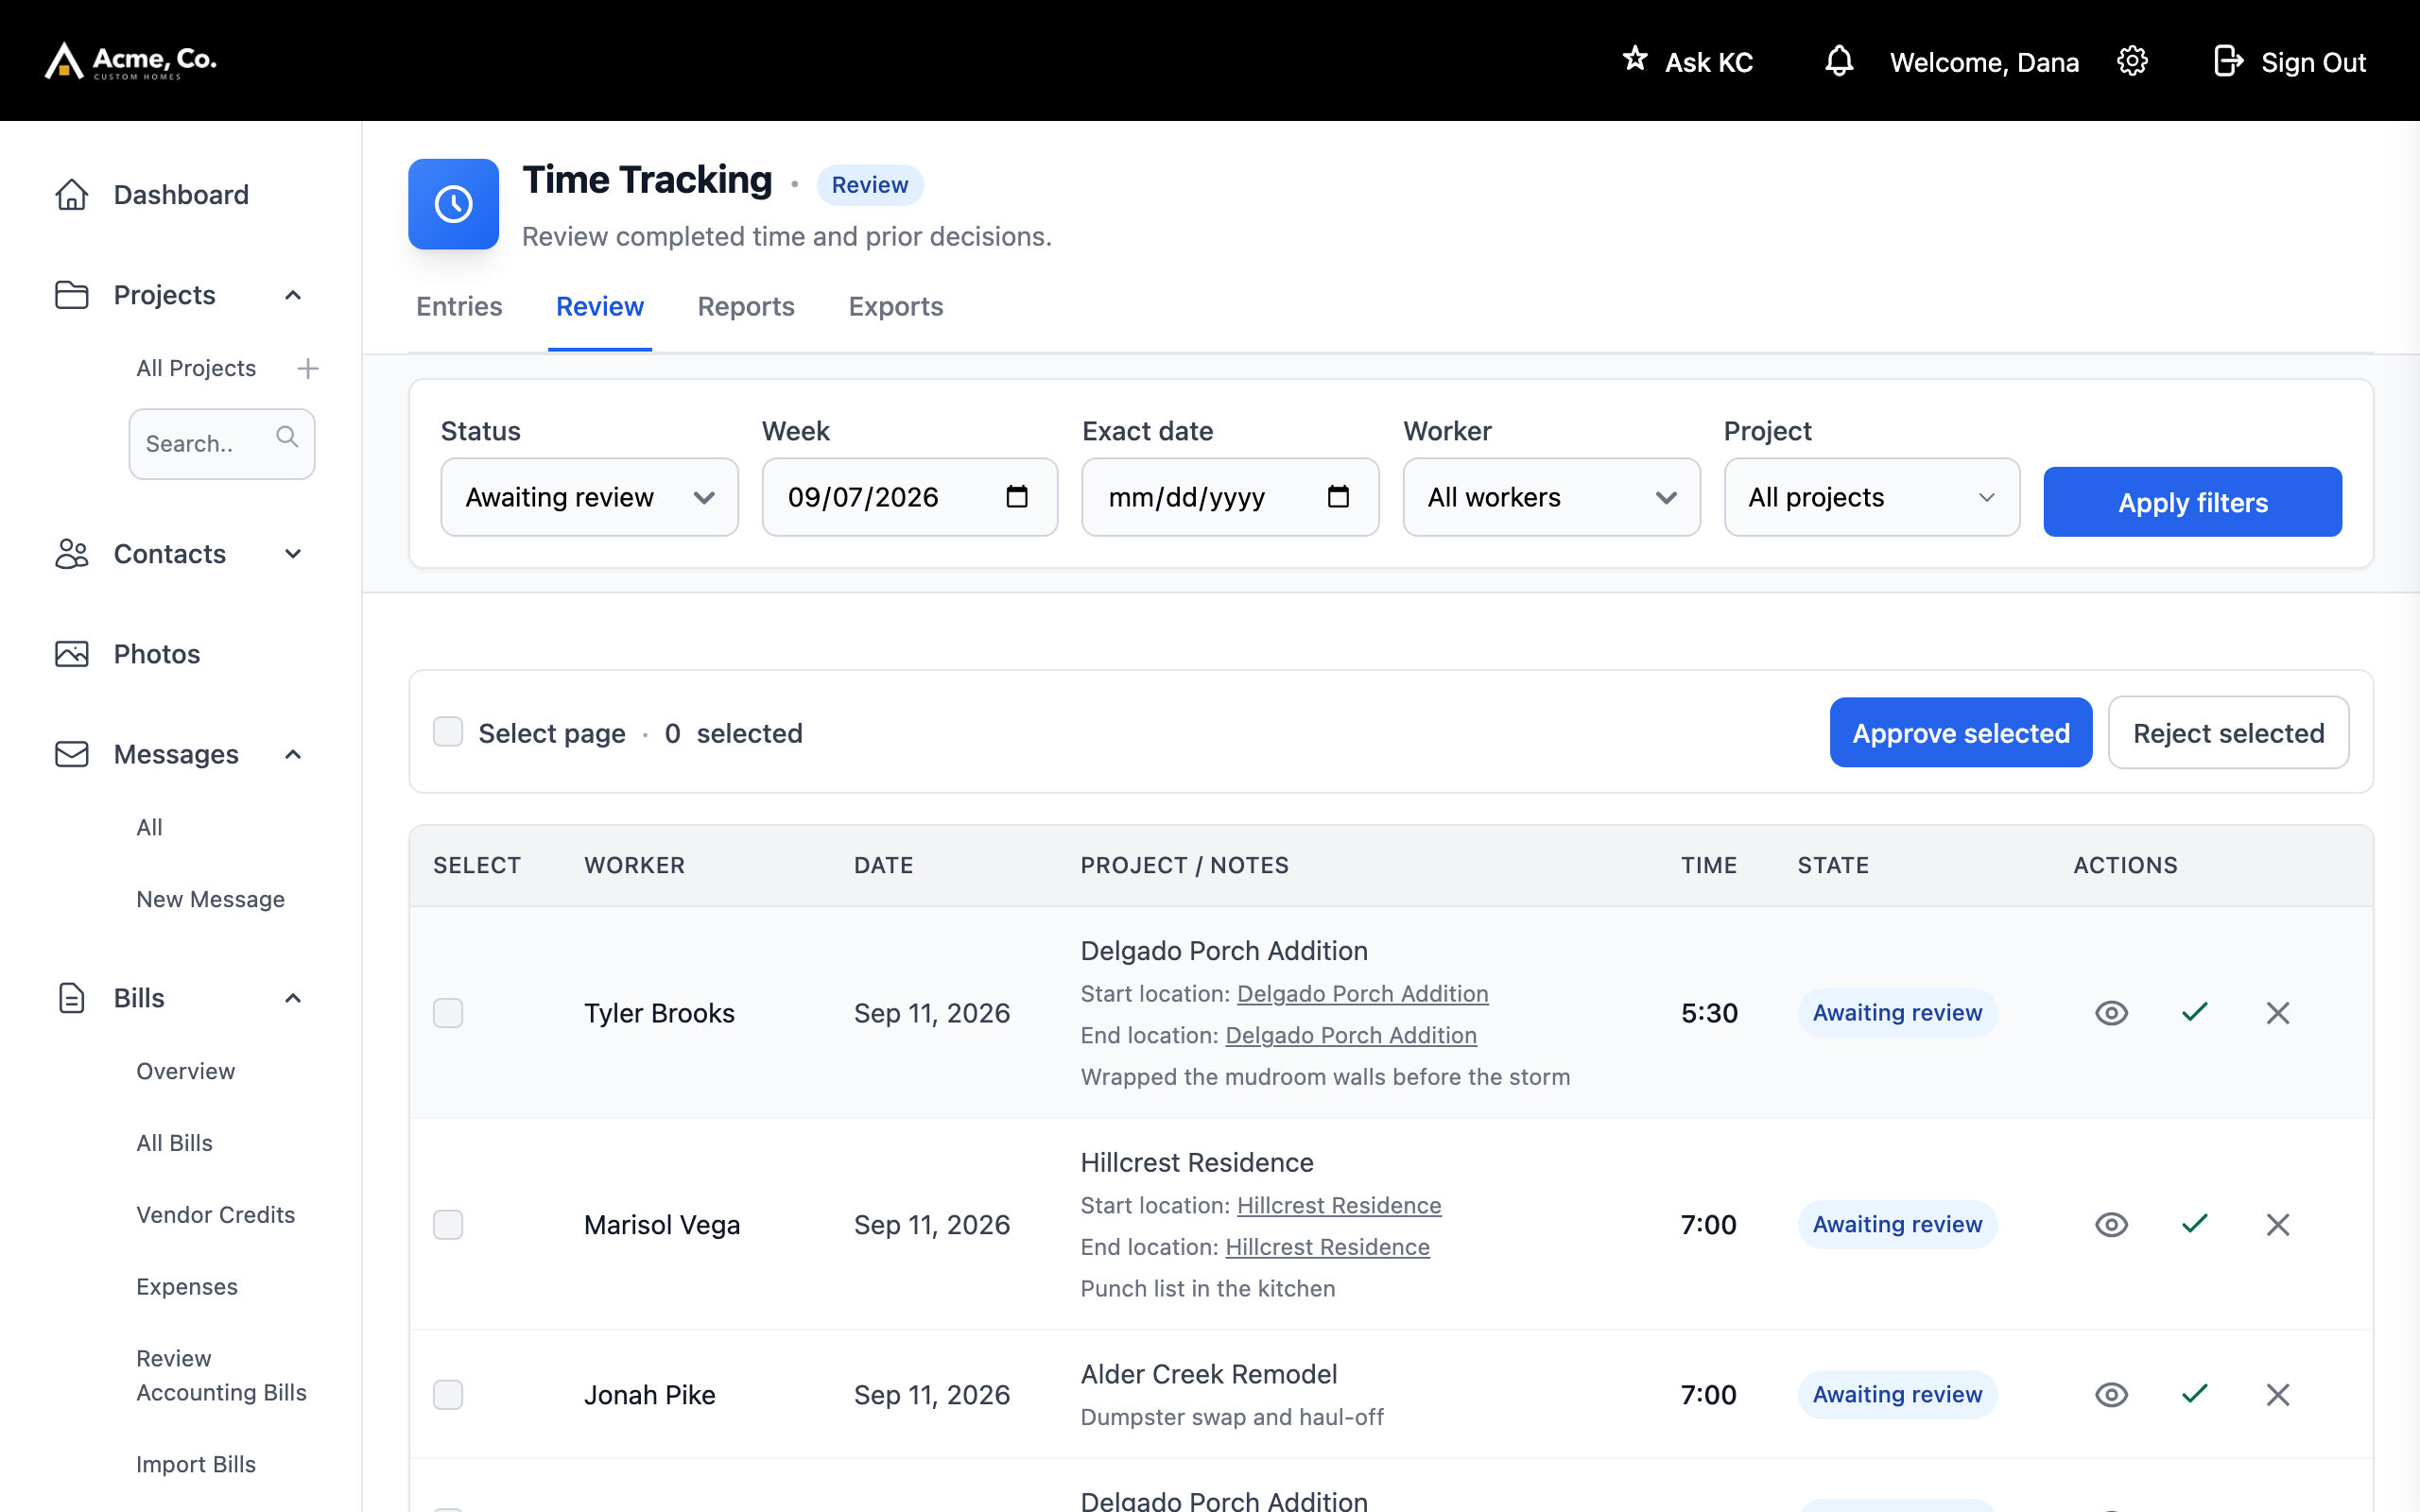Screen dimensions: 2420x1512
Task: Reject Jonah Pike entry with the X icon
Action: click(2278, 1394)
